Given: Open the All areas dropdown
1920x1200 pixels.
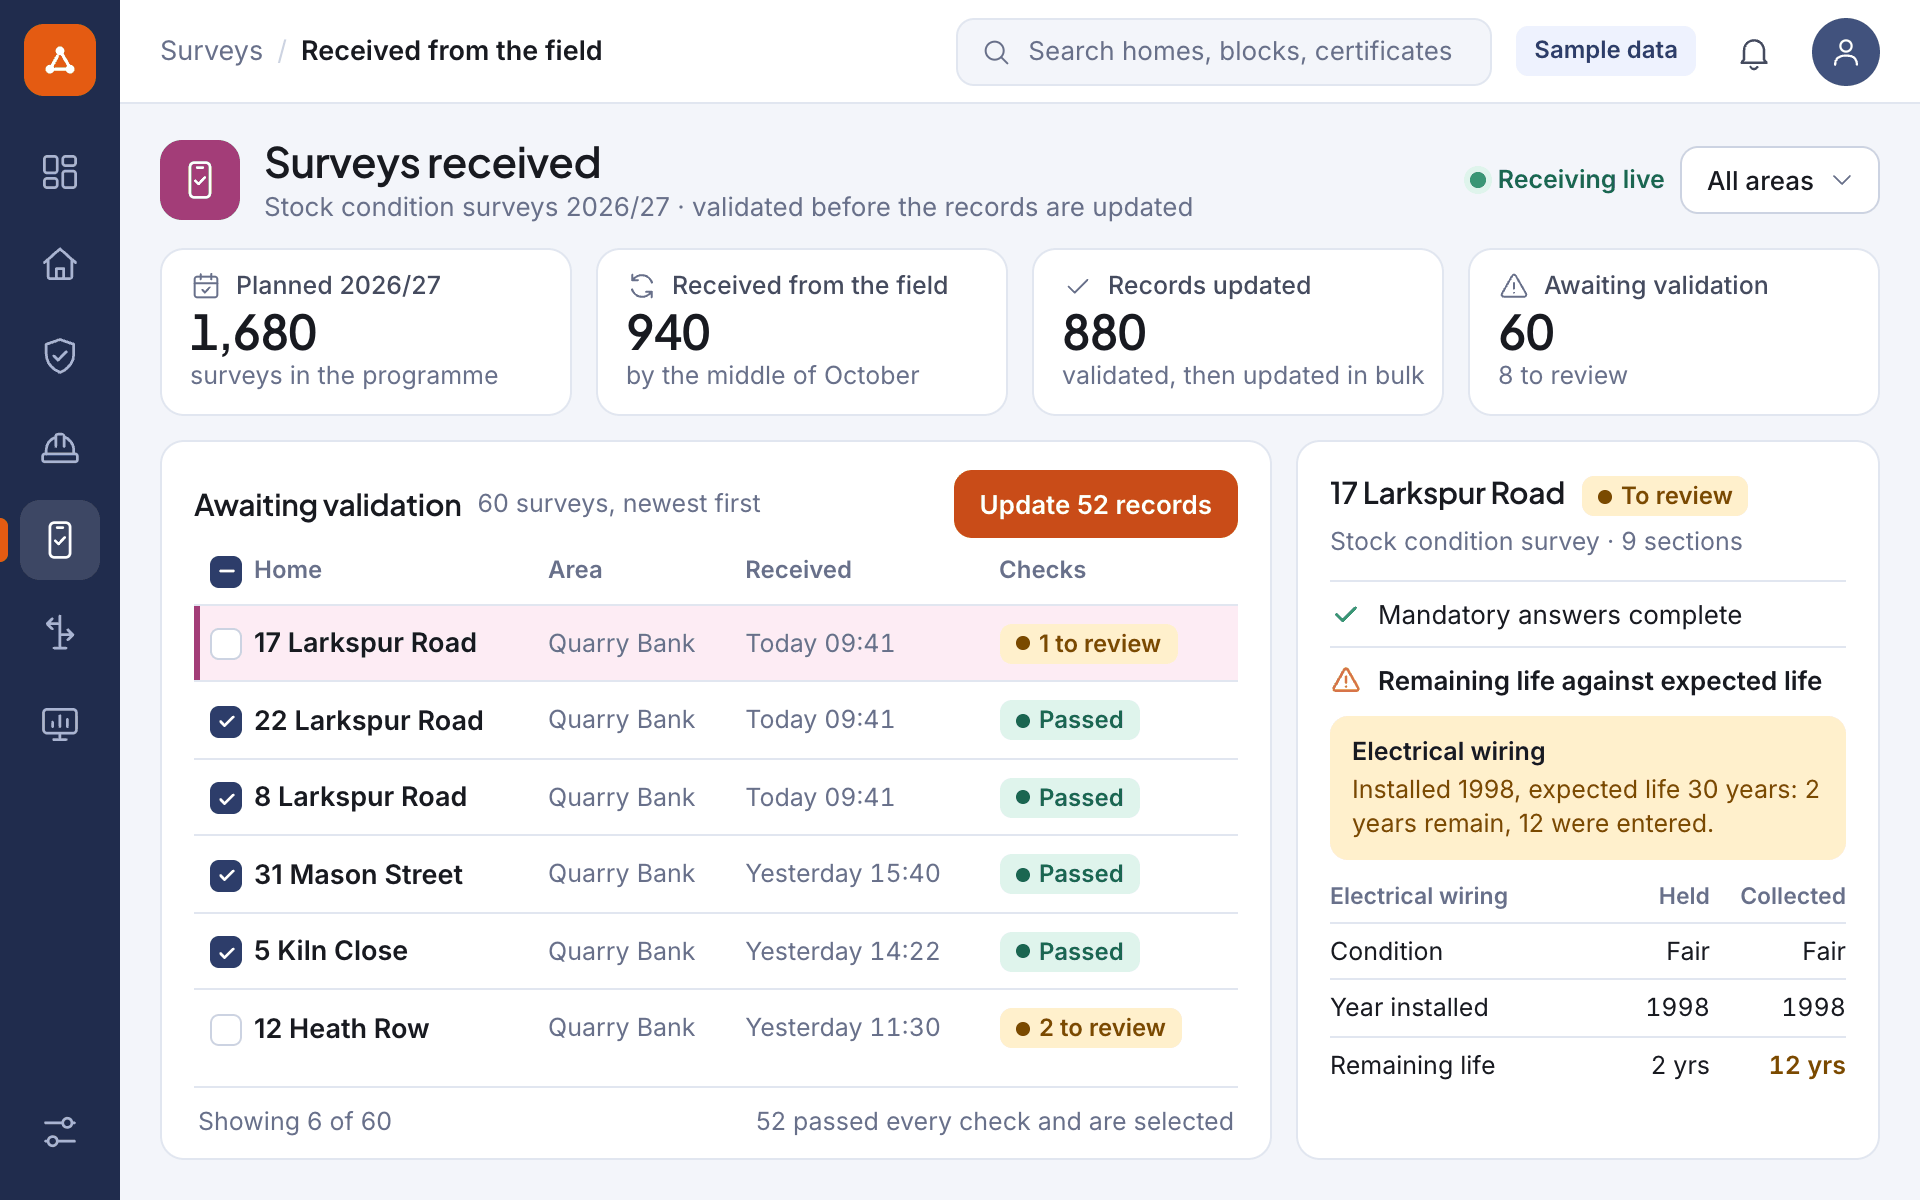Looking at the screenshot, I should pyautogui.click(x=1780, y=180).
